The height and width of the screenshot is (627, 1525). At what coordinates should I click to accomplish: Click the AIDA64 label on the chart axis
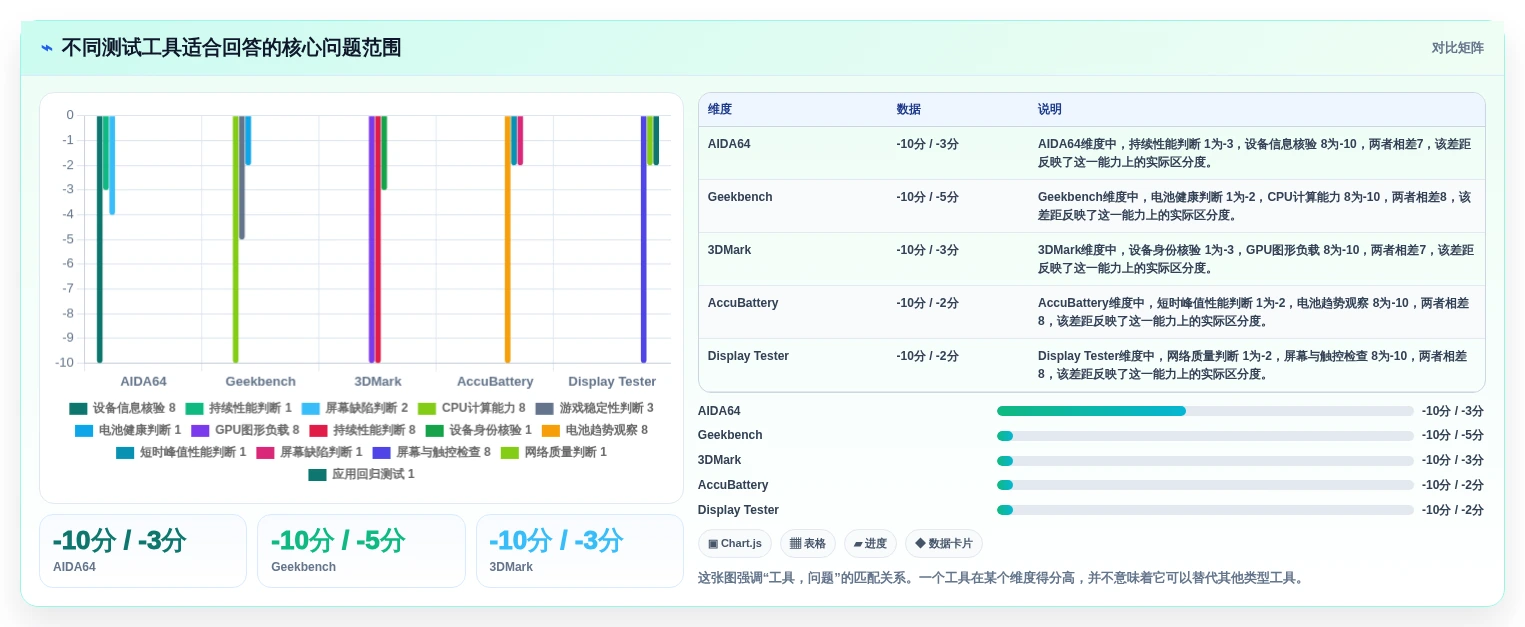click(x=143, y=381)
